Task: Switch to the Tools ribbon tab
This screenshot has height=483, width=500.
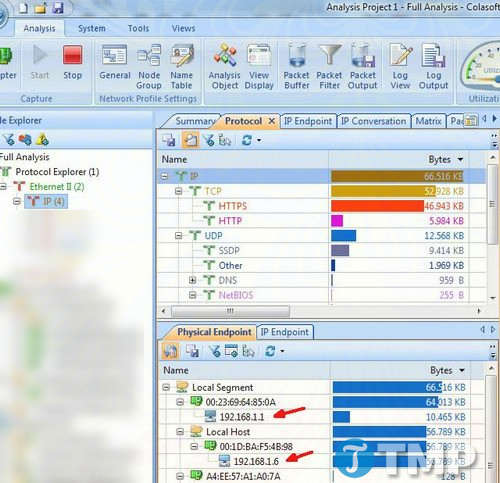Action: tap(138, 28)
